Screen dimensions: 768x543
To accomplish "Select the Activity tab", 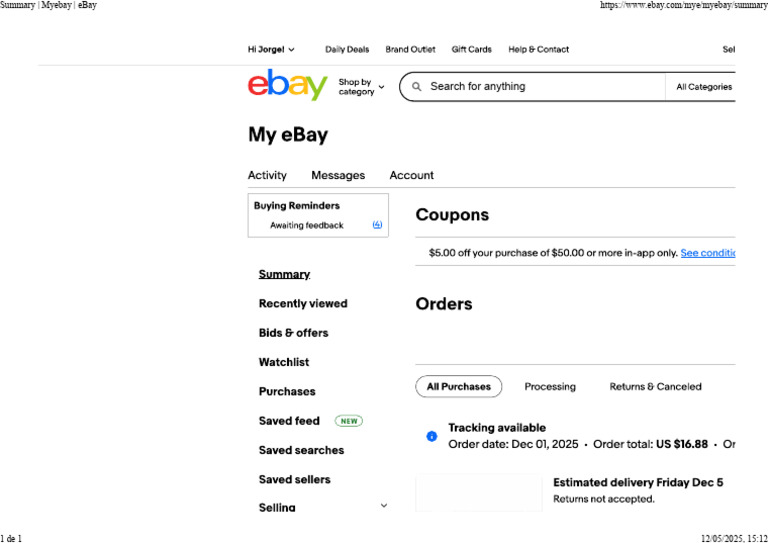I will click(x=267, y=175).
